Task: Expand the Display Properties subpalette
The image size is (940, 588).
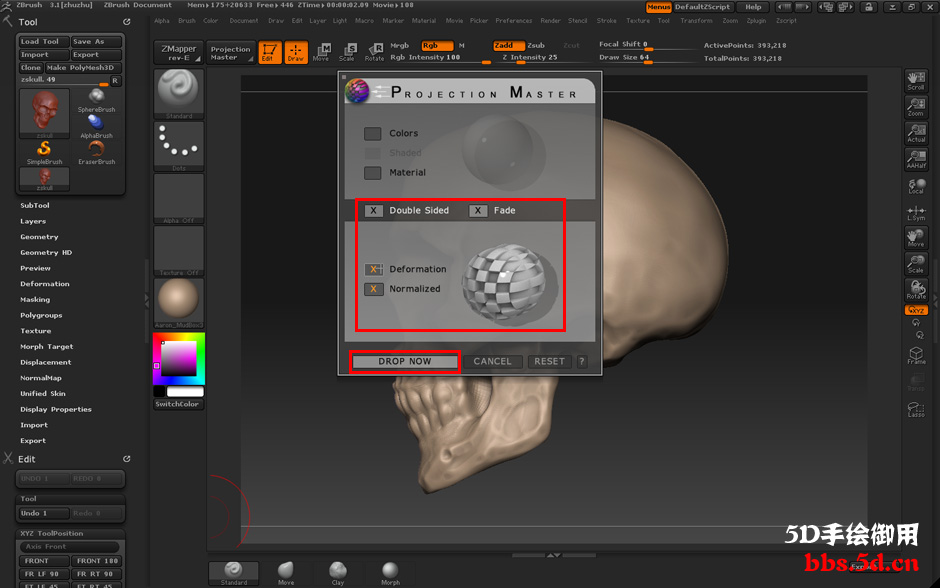Action: click(56, 409)
